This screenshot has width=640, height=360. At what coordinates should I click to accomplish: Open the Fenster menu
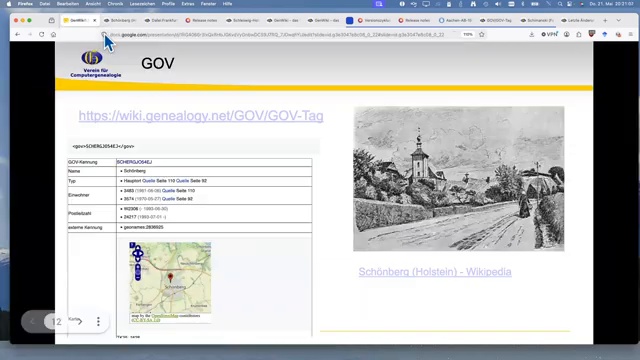click(208, 4)
